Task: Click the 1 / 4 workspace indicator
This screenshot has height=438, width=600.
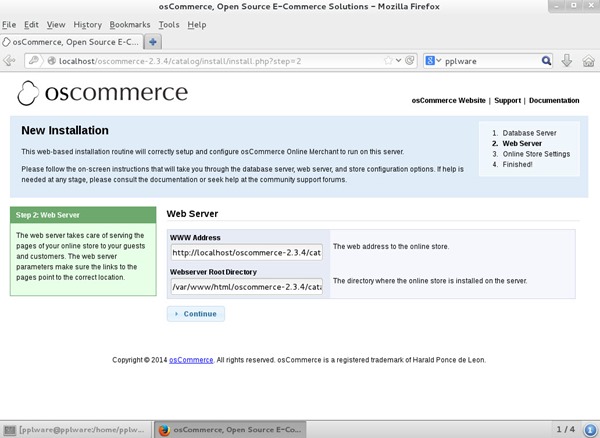Action: (x=566, y=429)
